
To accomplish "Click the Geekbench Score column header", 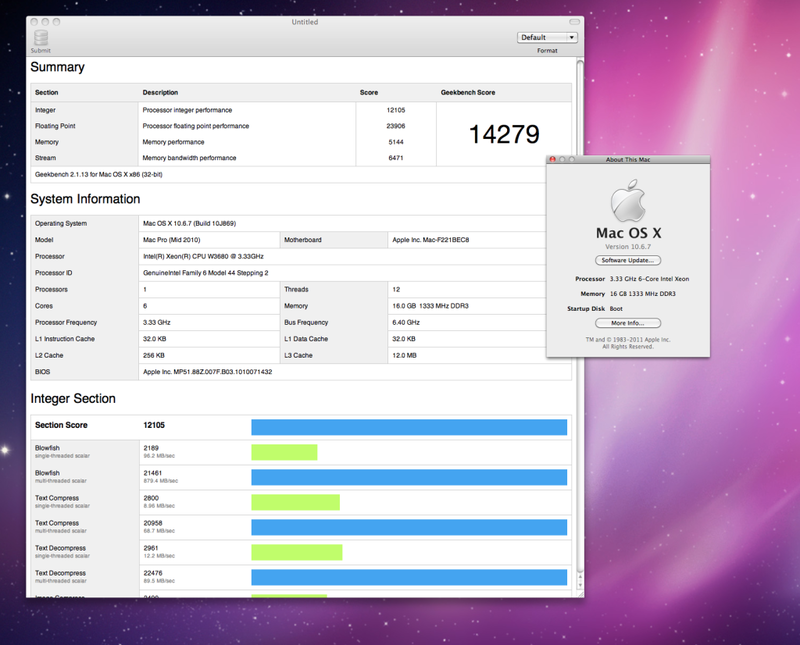I will coord(468,92).
